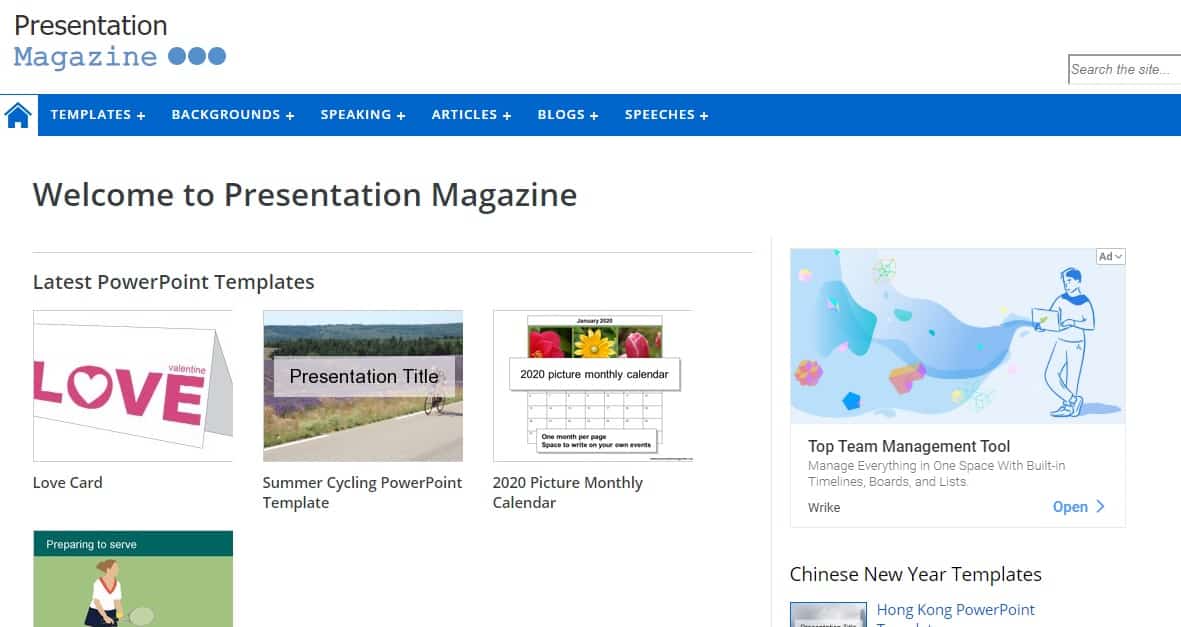Click the Latest PowerPoint Templates heading
Screen dimensions: 1181x627
174,282
